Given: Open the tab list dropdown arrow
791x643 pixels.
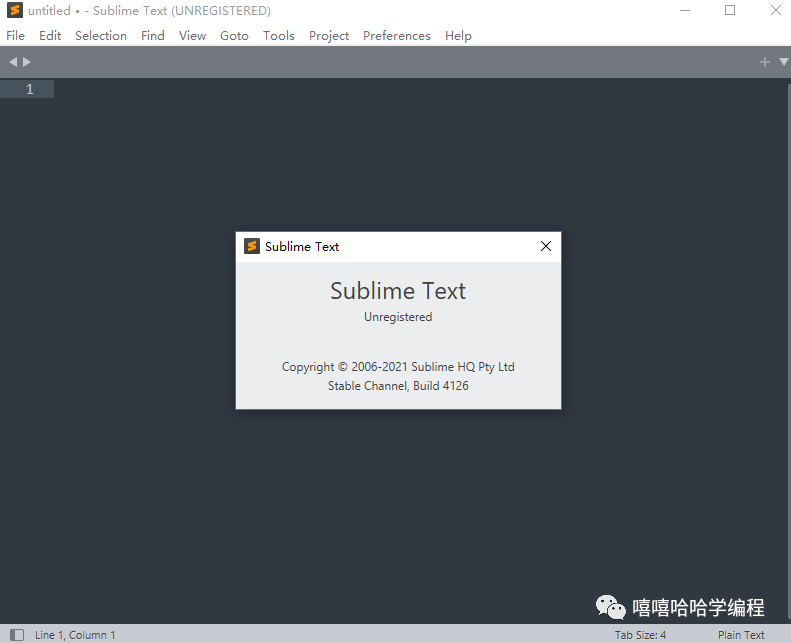Looking at the screenshot, I should tap(783, 62).
